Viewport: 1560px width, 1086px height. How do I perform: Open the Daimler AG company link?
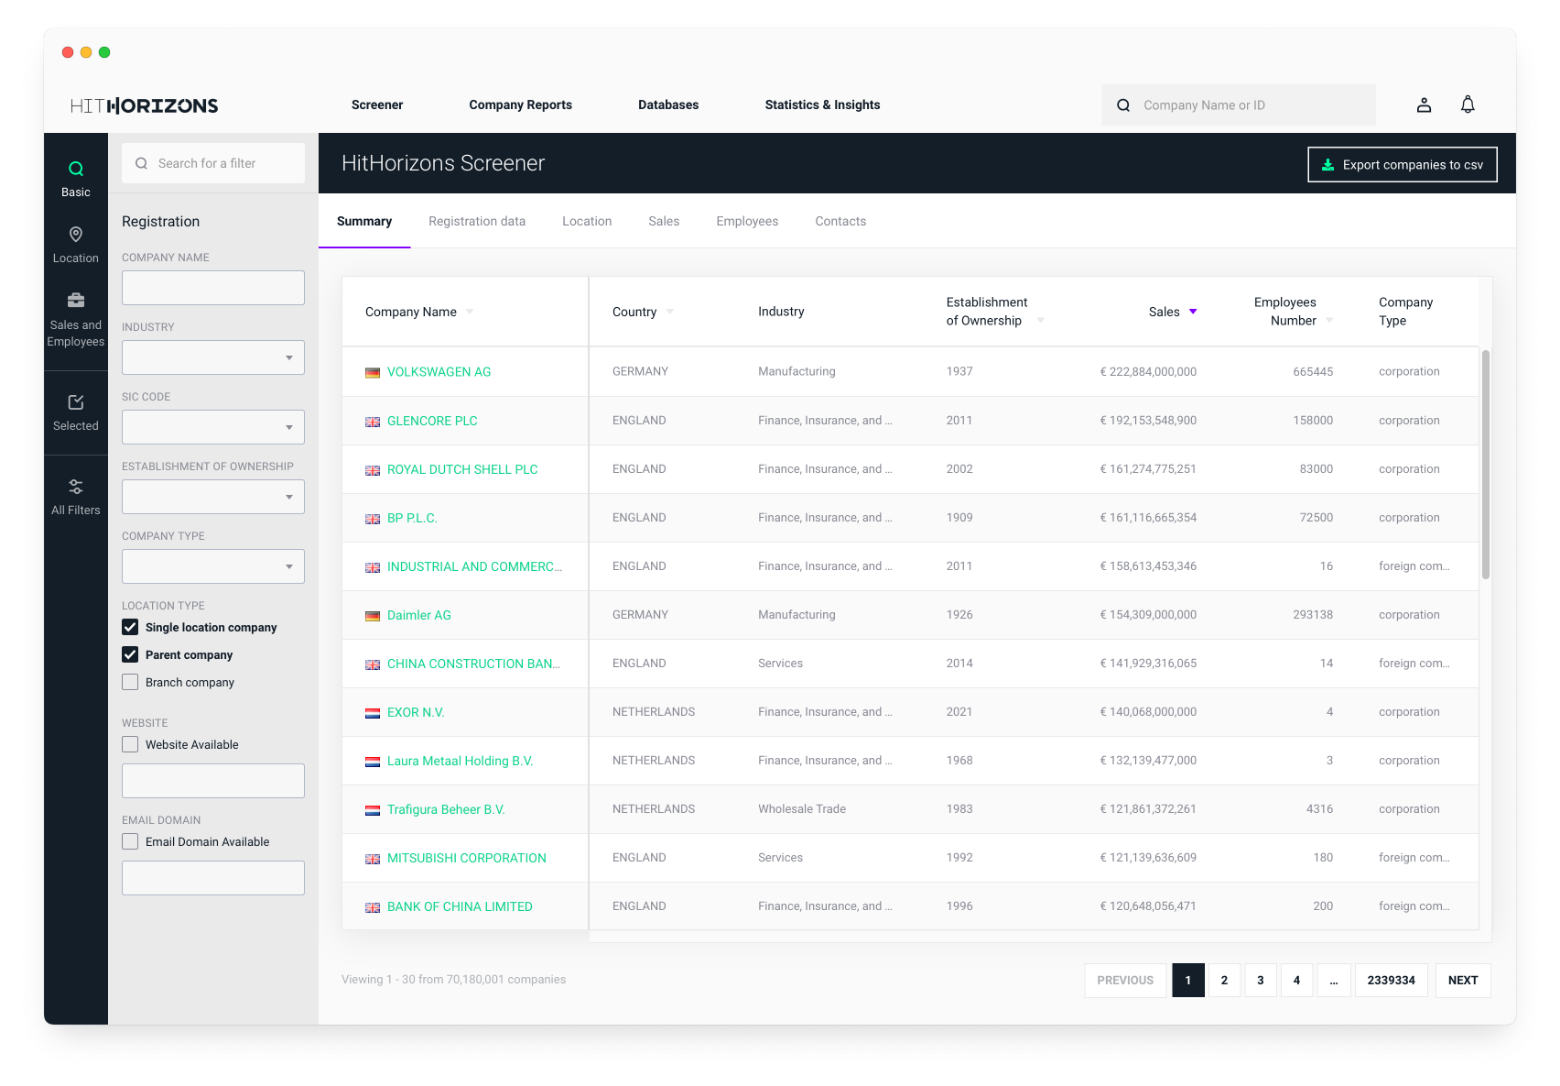pyautogui.click(x=419, y=616)
